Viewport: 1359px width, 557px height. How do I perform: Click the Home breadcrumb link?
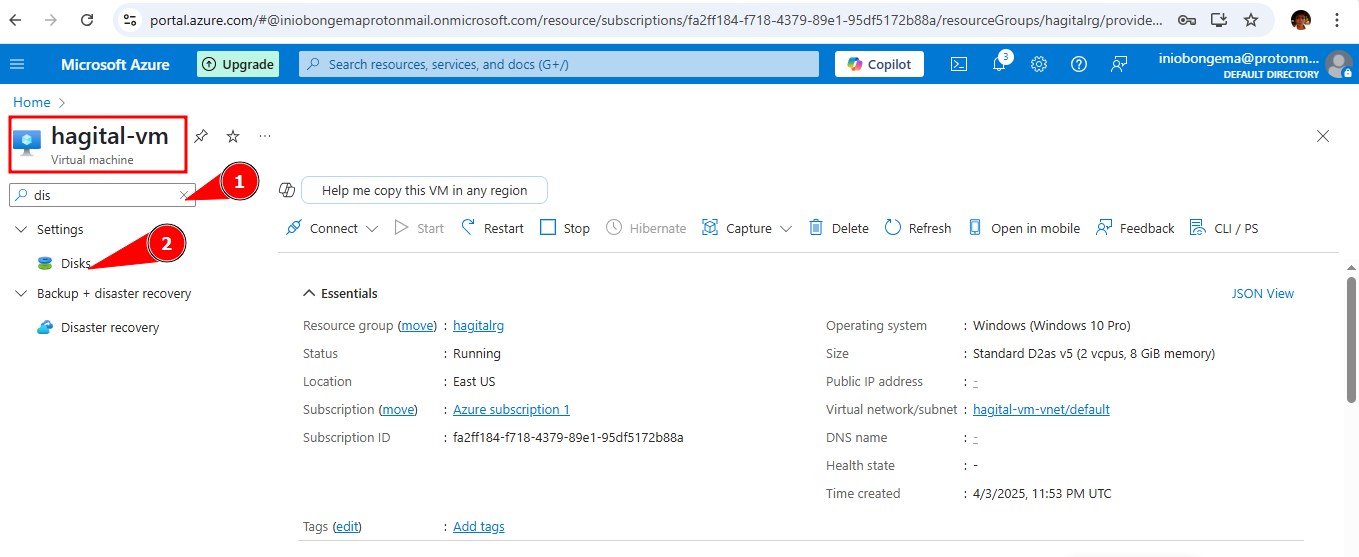pyautogui.click(x=32, y=102)
